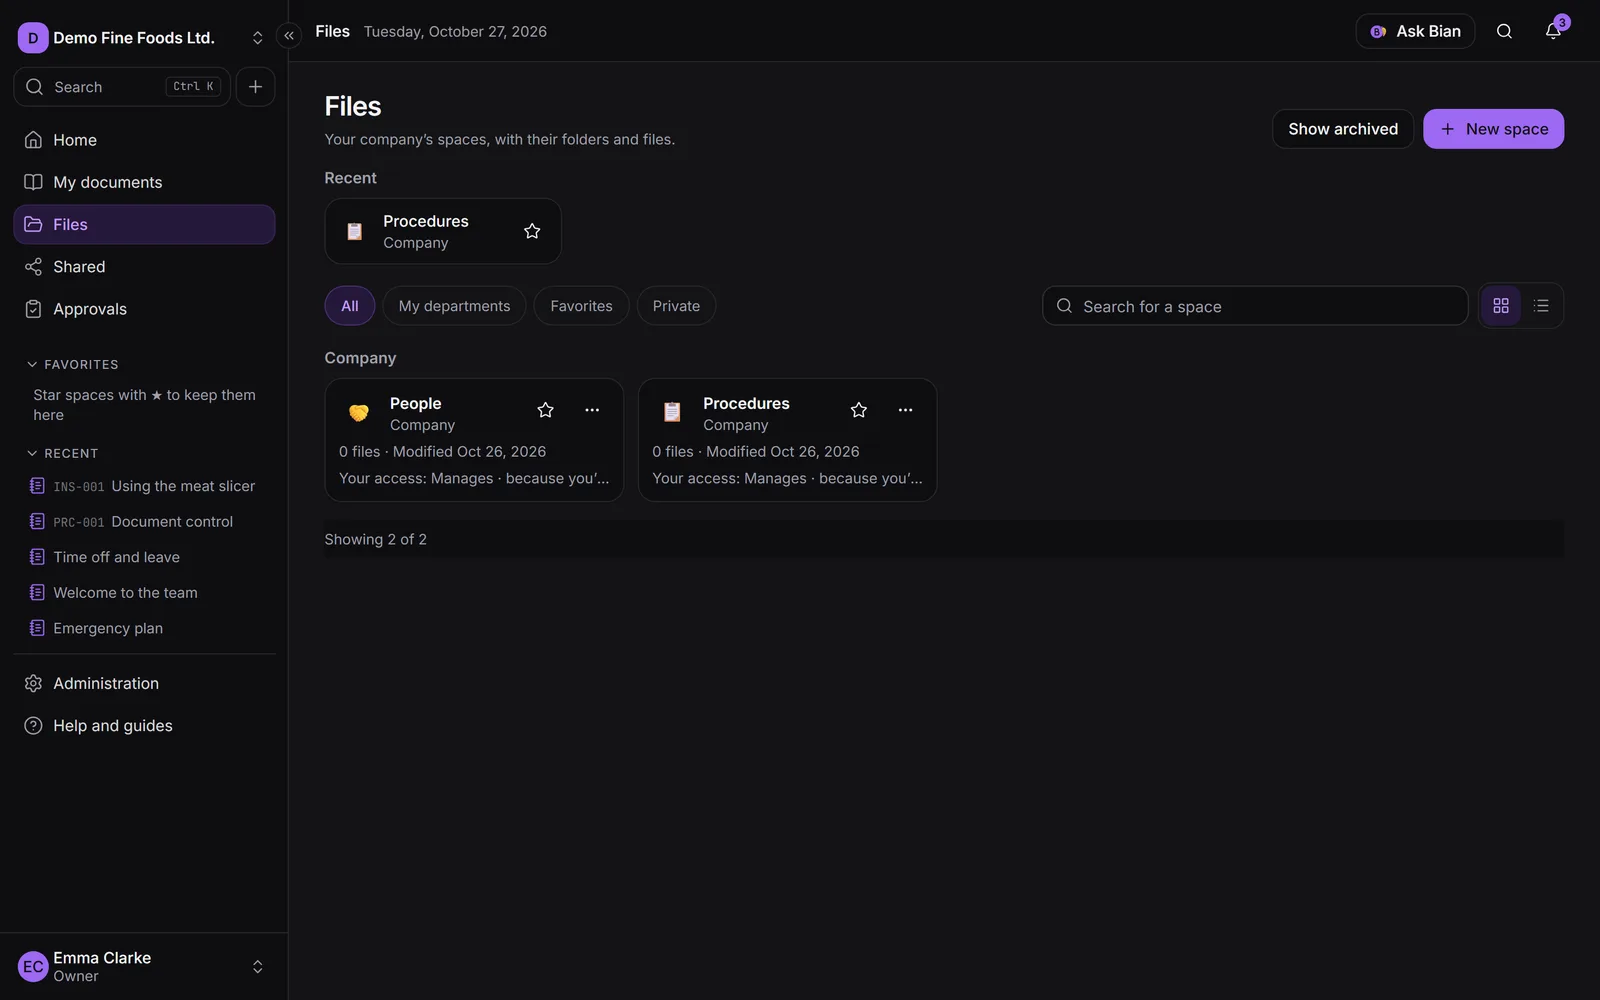1600x1000 pixels.
Task: Open the Procedures title in Company section
Action: 746,403
